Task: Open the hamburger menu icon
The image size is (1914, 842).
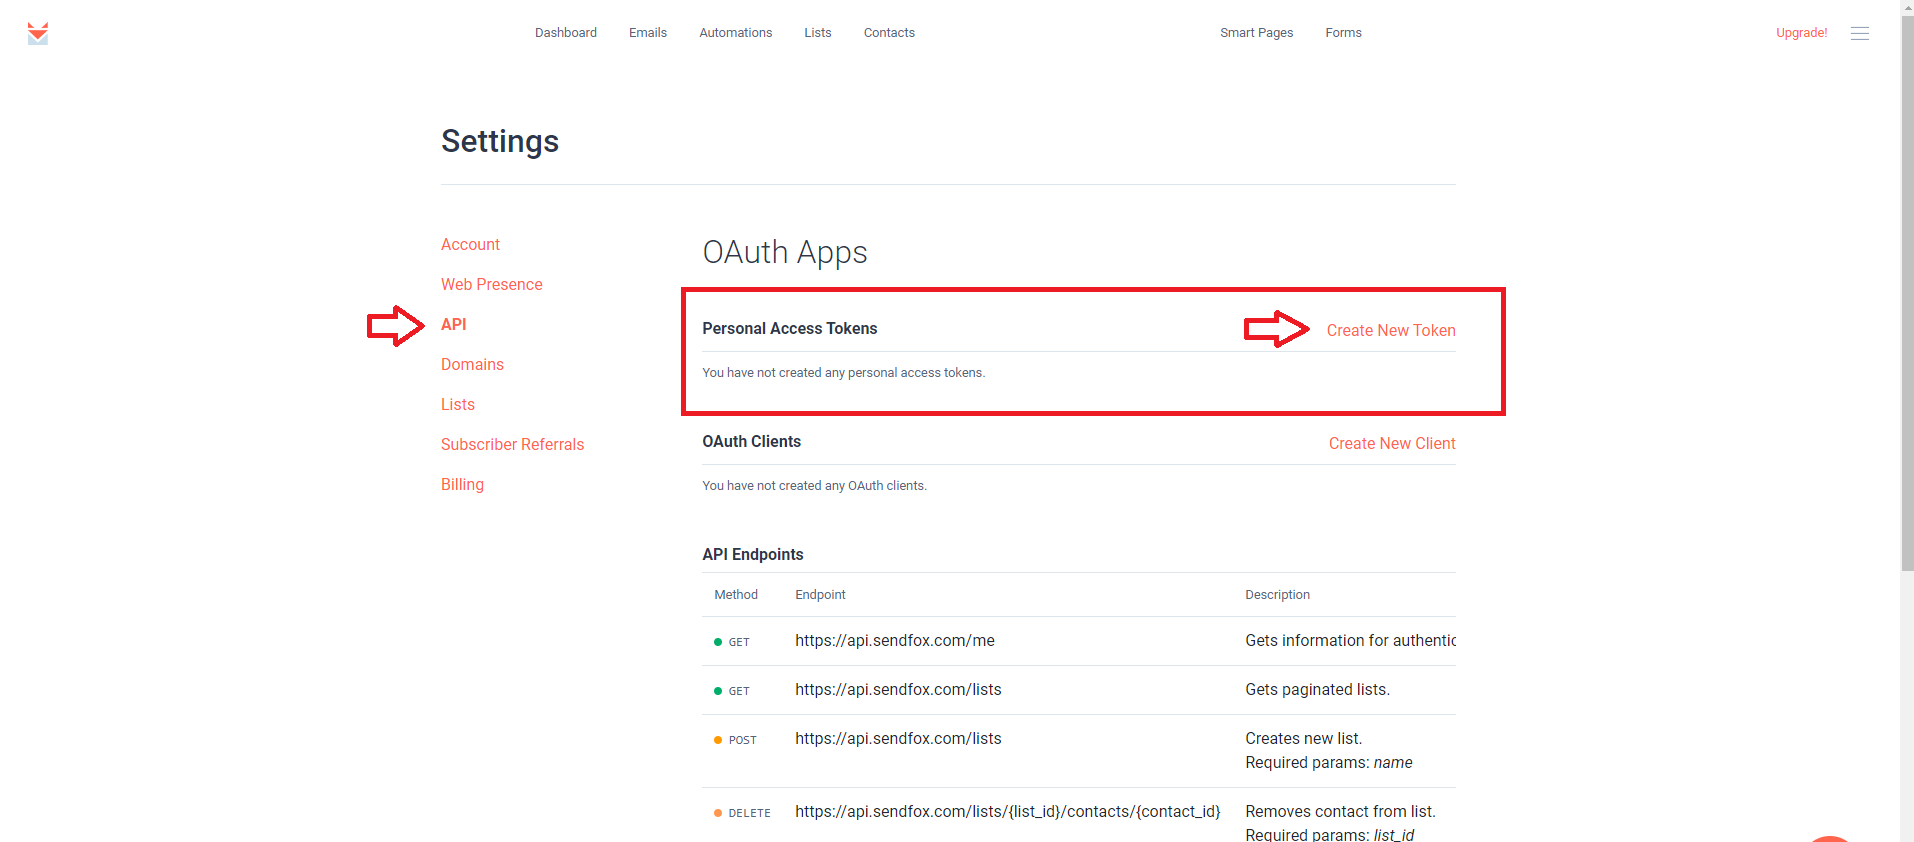Action: pos(1859,33)
